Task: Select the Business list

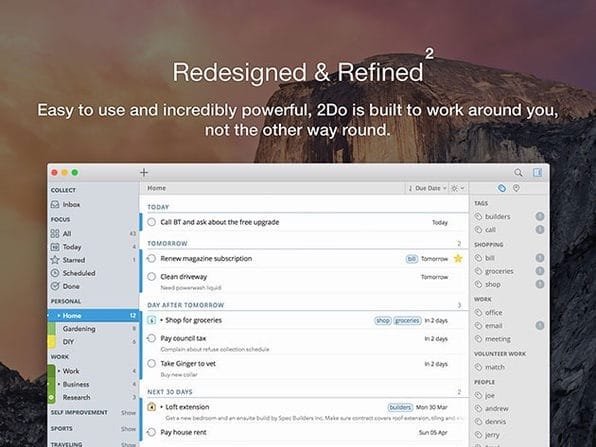Action: pyautogui.click(x=94, y=384)
